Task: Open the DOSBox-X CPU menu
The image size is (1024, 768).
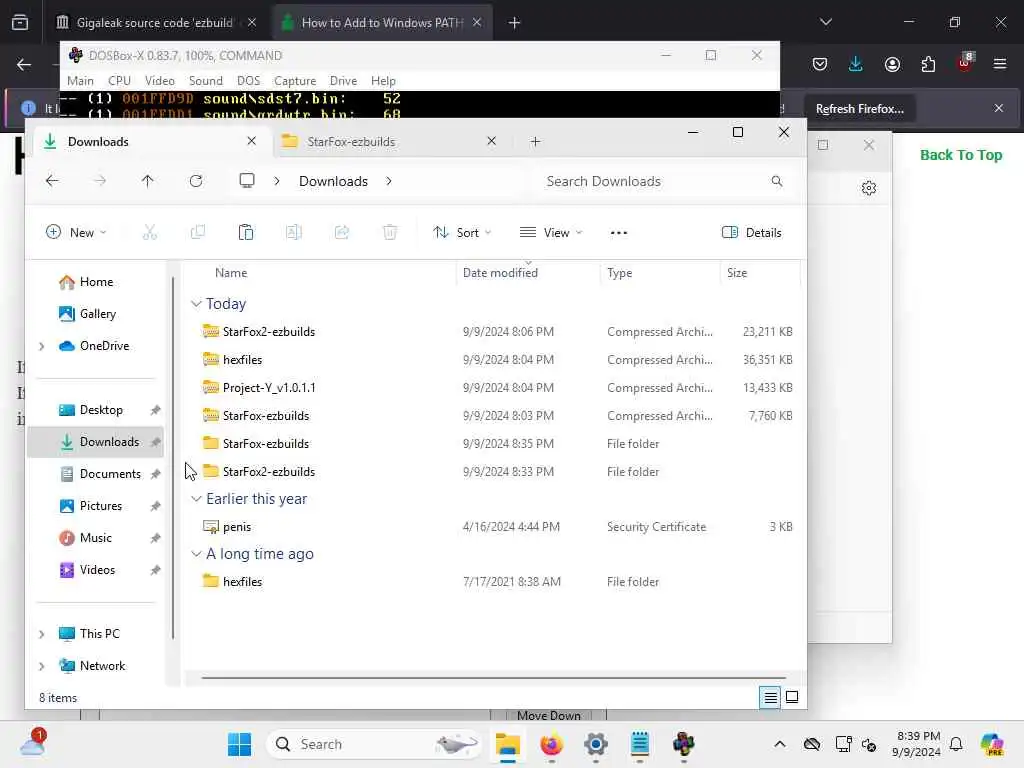Action: 120,80
